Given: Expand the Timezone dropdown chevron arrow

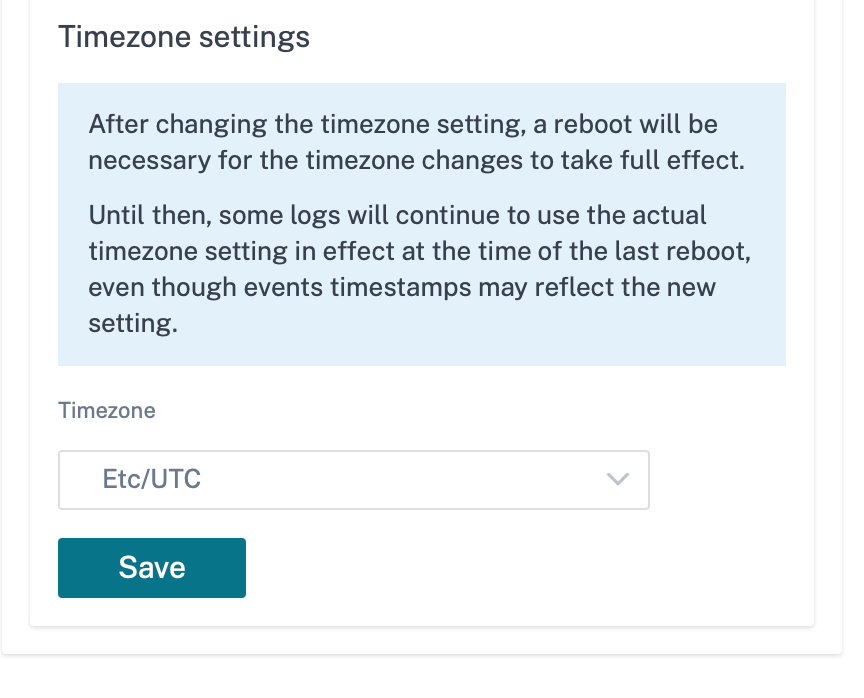Looking at the screenshot, I should coord(617,479).
